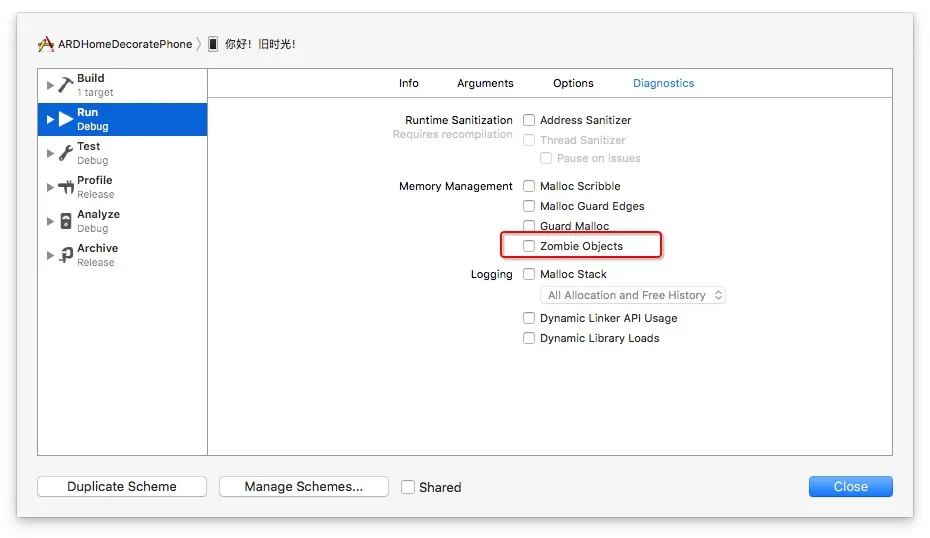Open the Options tab
This screenshot has height=538, width=930.
tap(573, 83)
